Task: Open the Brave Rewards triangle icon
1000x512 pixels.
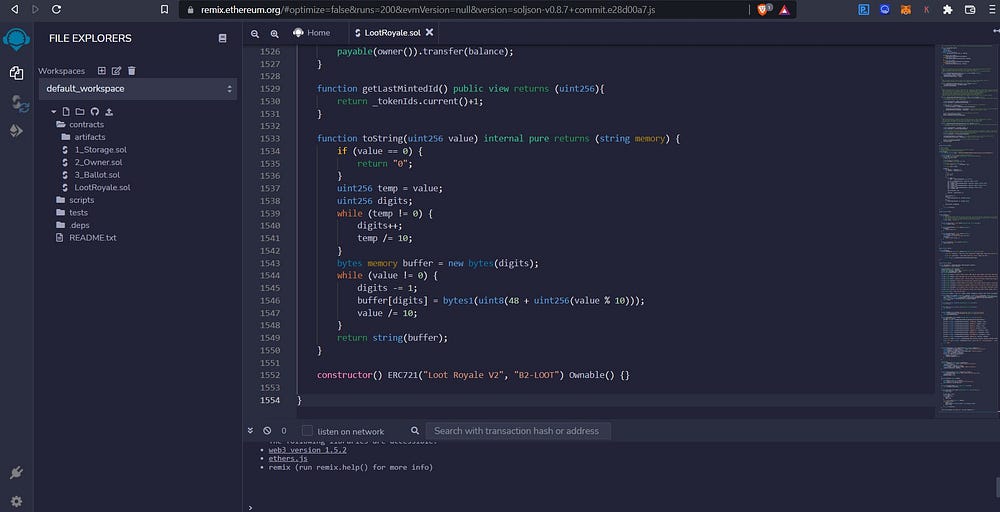Action: click(x=784, y=10)
